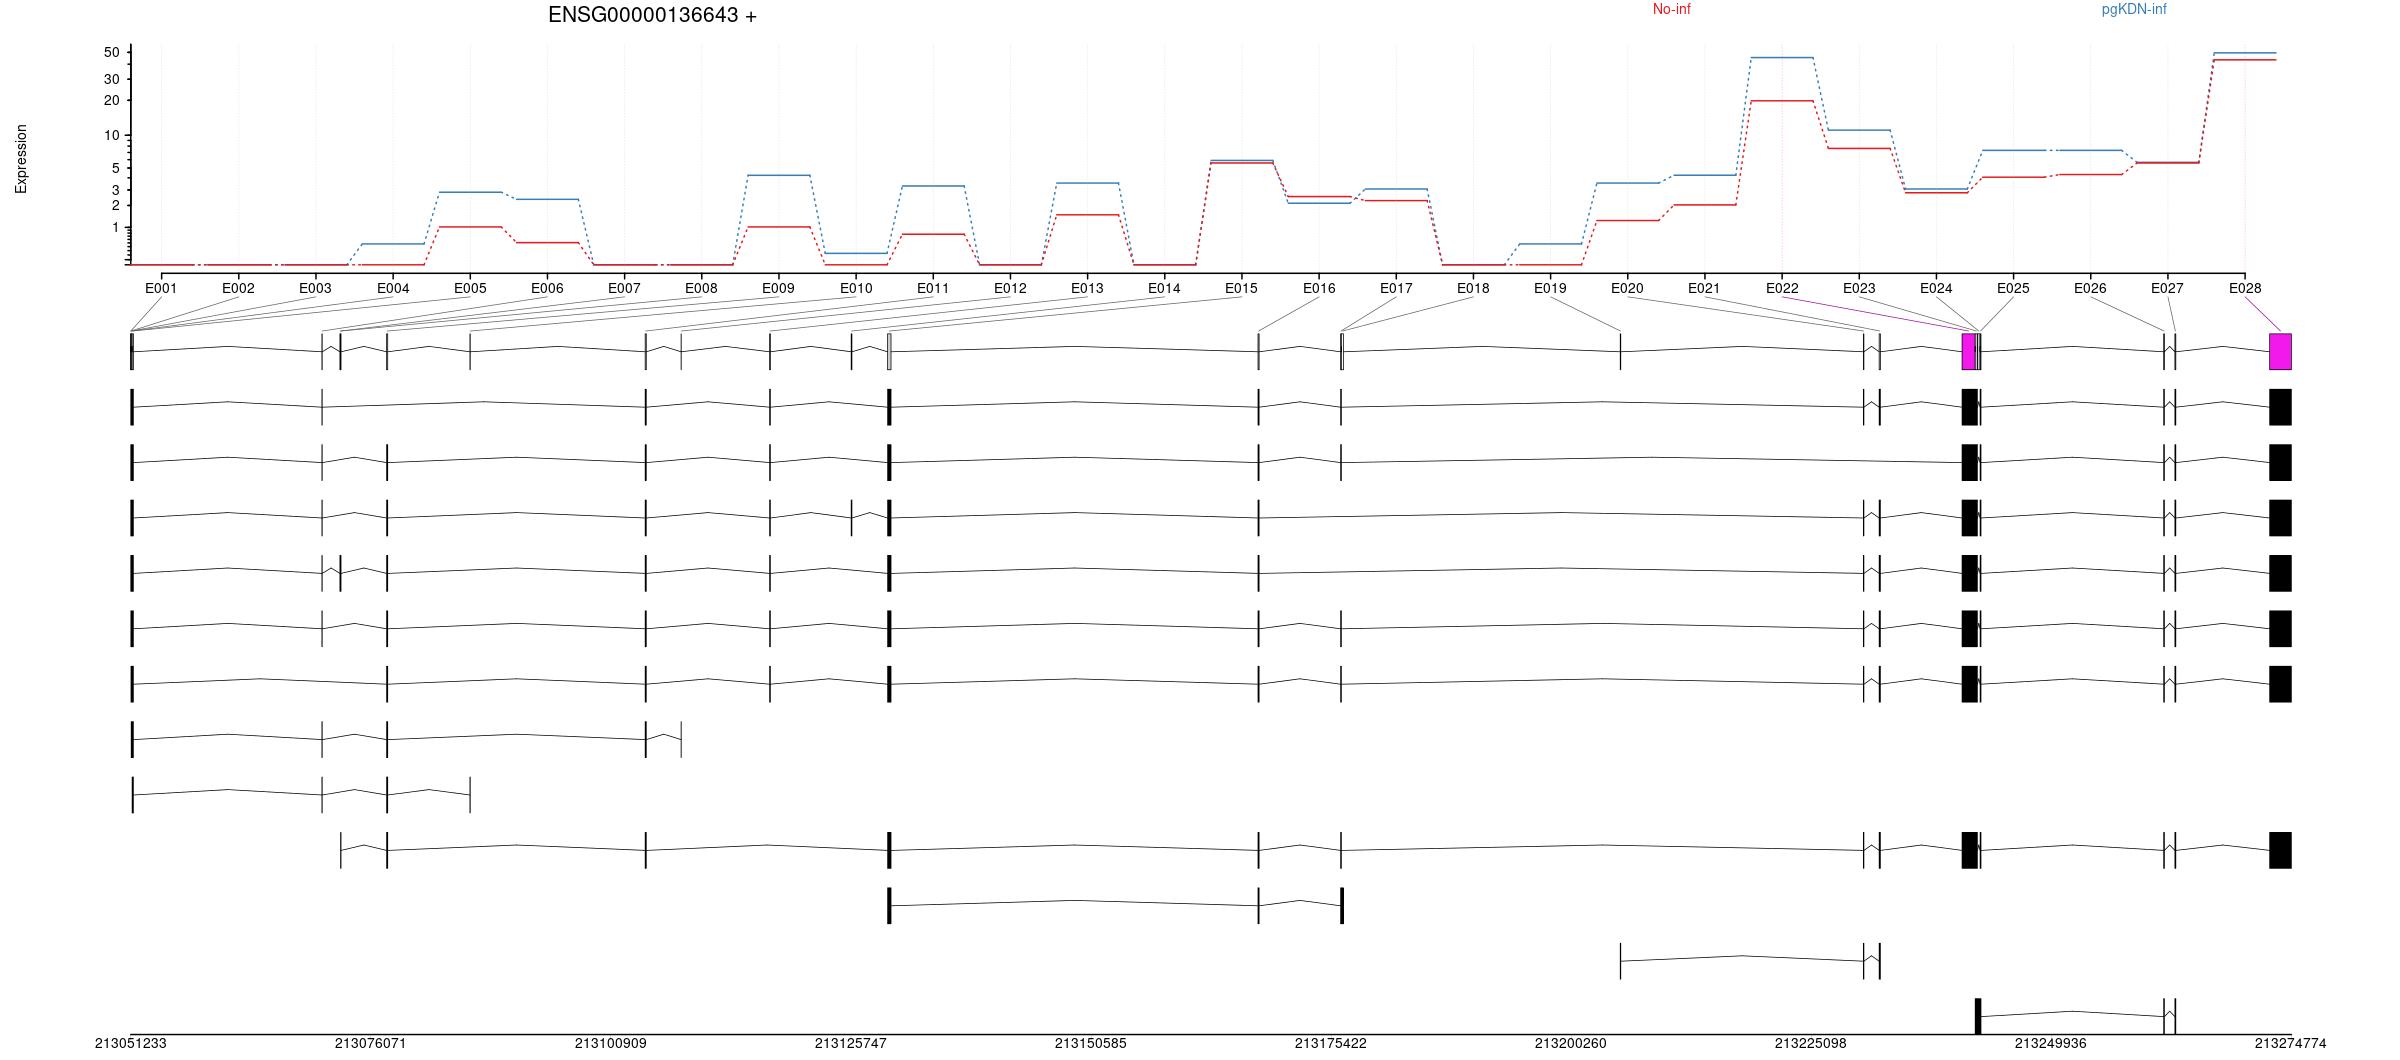2400x1060 pixels.
Task: Click genomic coordinate 213100909
Action: tap(611, 1043)
